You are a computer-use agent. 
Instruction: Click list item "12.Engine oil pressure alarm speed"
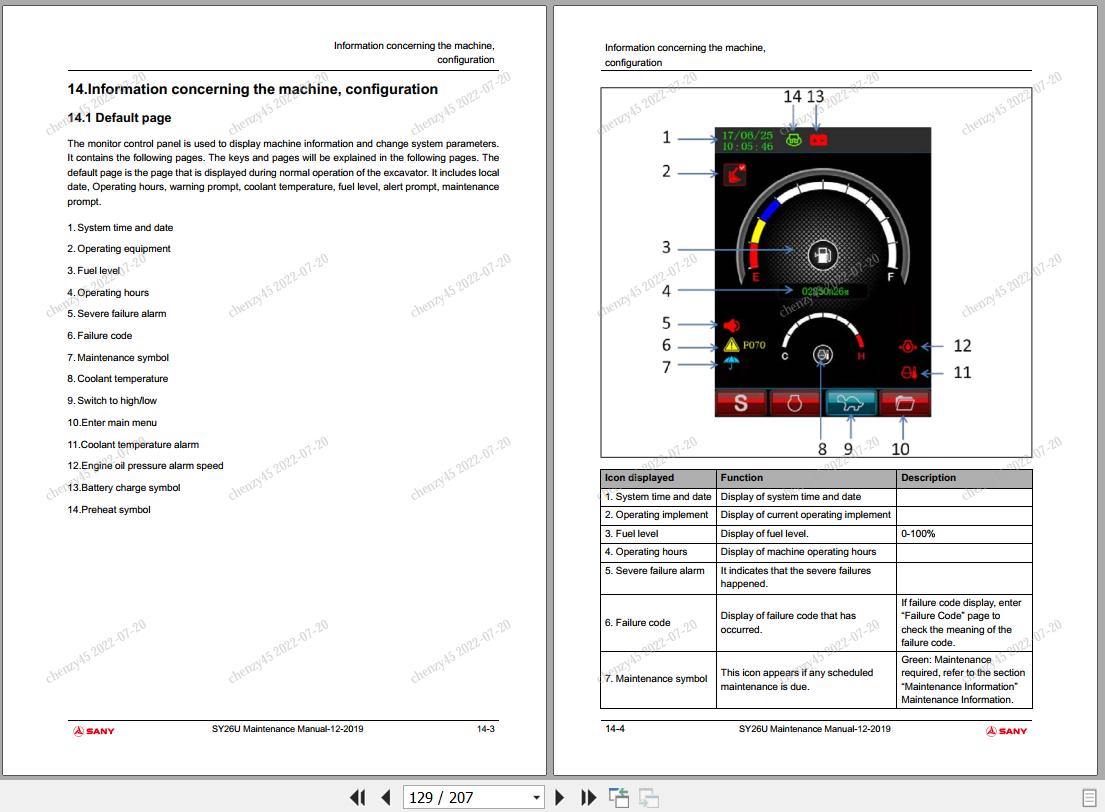(x=145, y=465)
